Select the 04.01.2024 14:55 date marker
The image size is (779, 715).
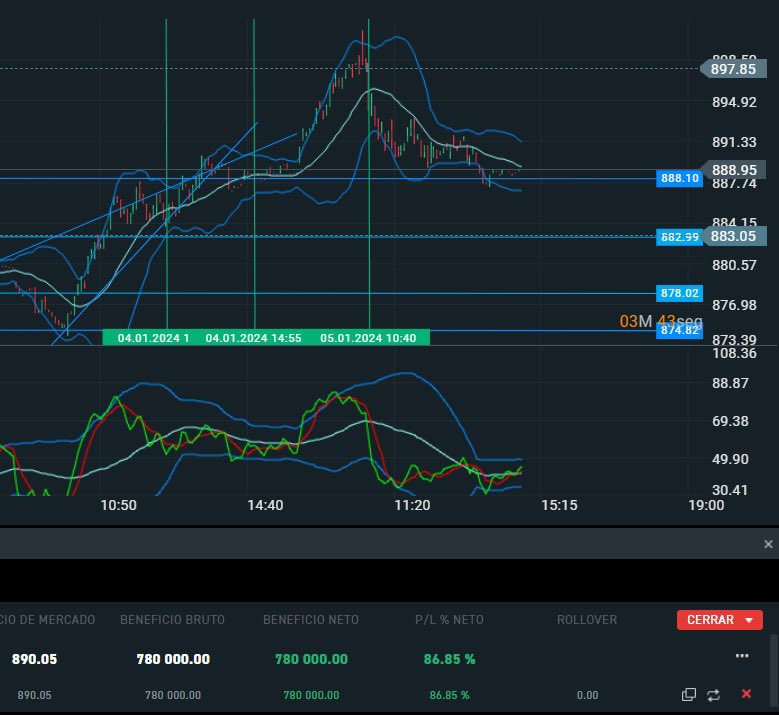pos(253,338)
